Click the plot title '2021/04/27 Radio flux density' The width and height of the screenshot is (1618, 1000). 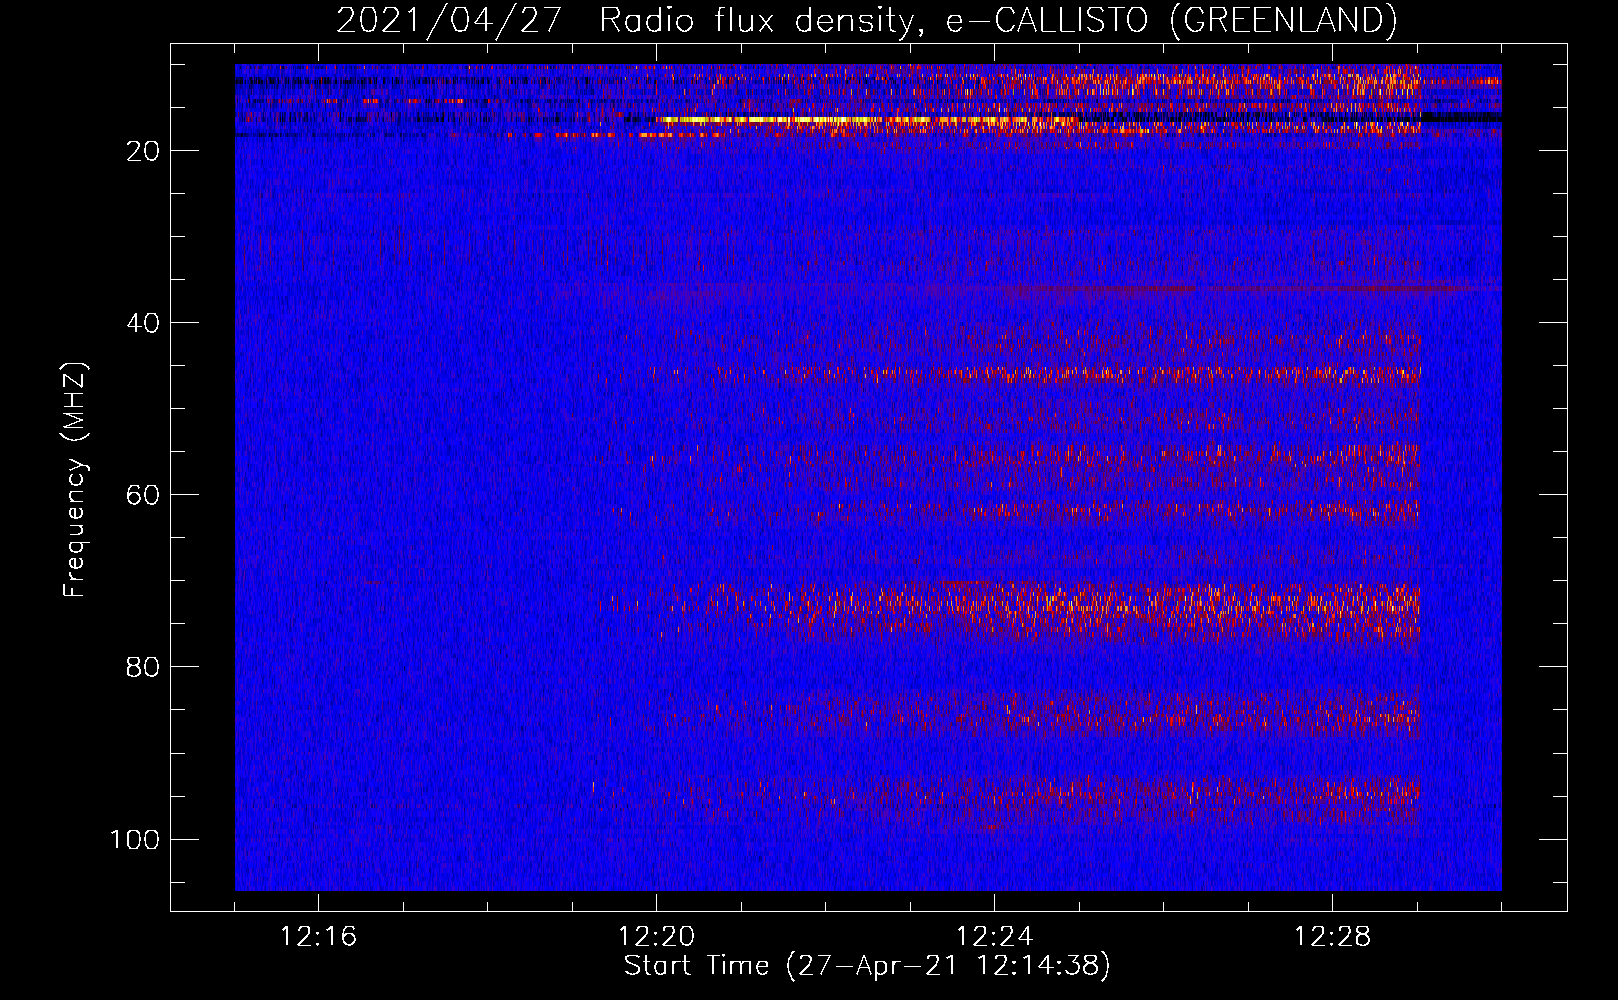866,20
